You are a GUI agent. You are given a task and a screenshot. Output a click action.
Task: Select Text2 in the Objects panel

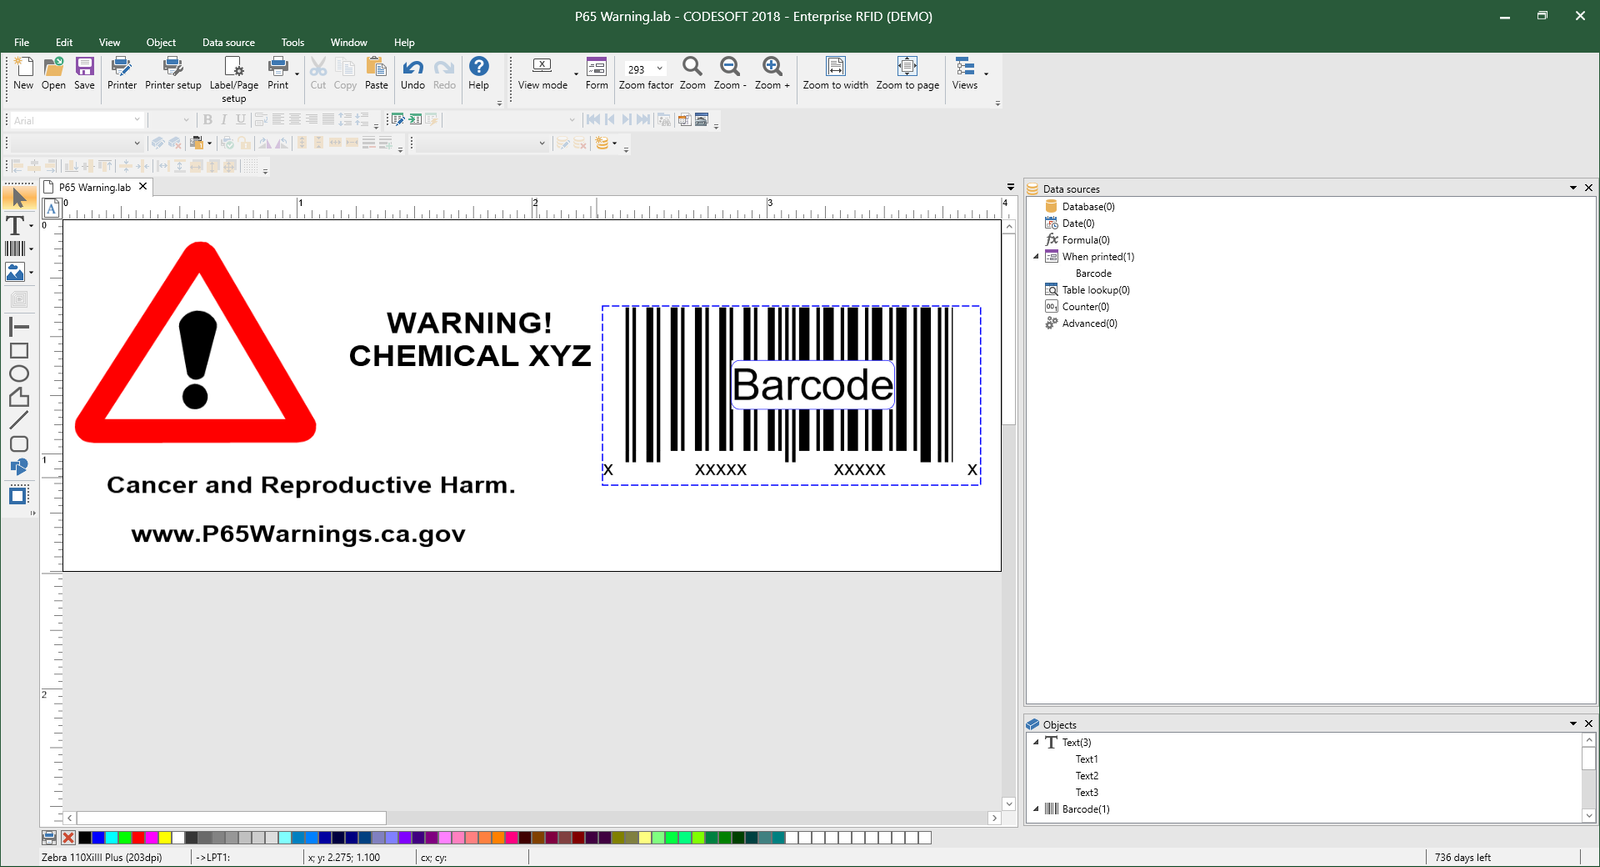point(1086,776)
